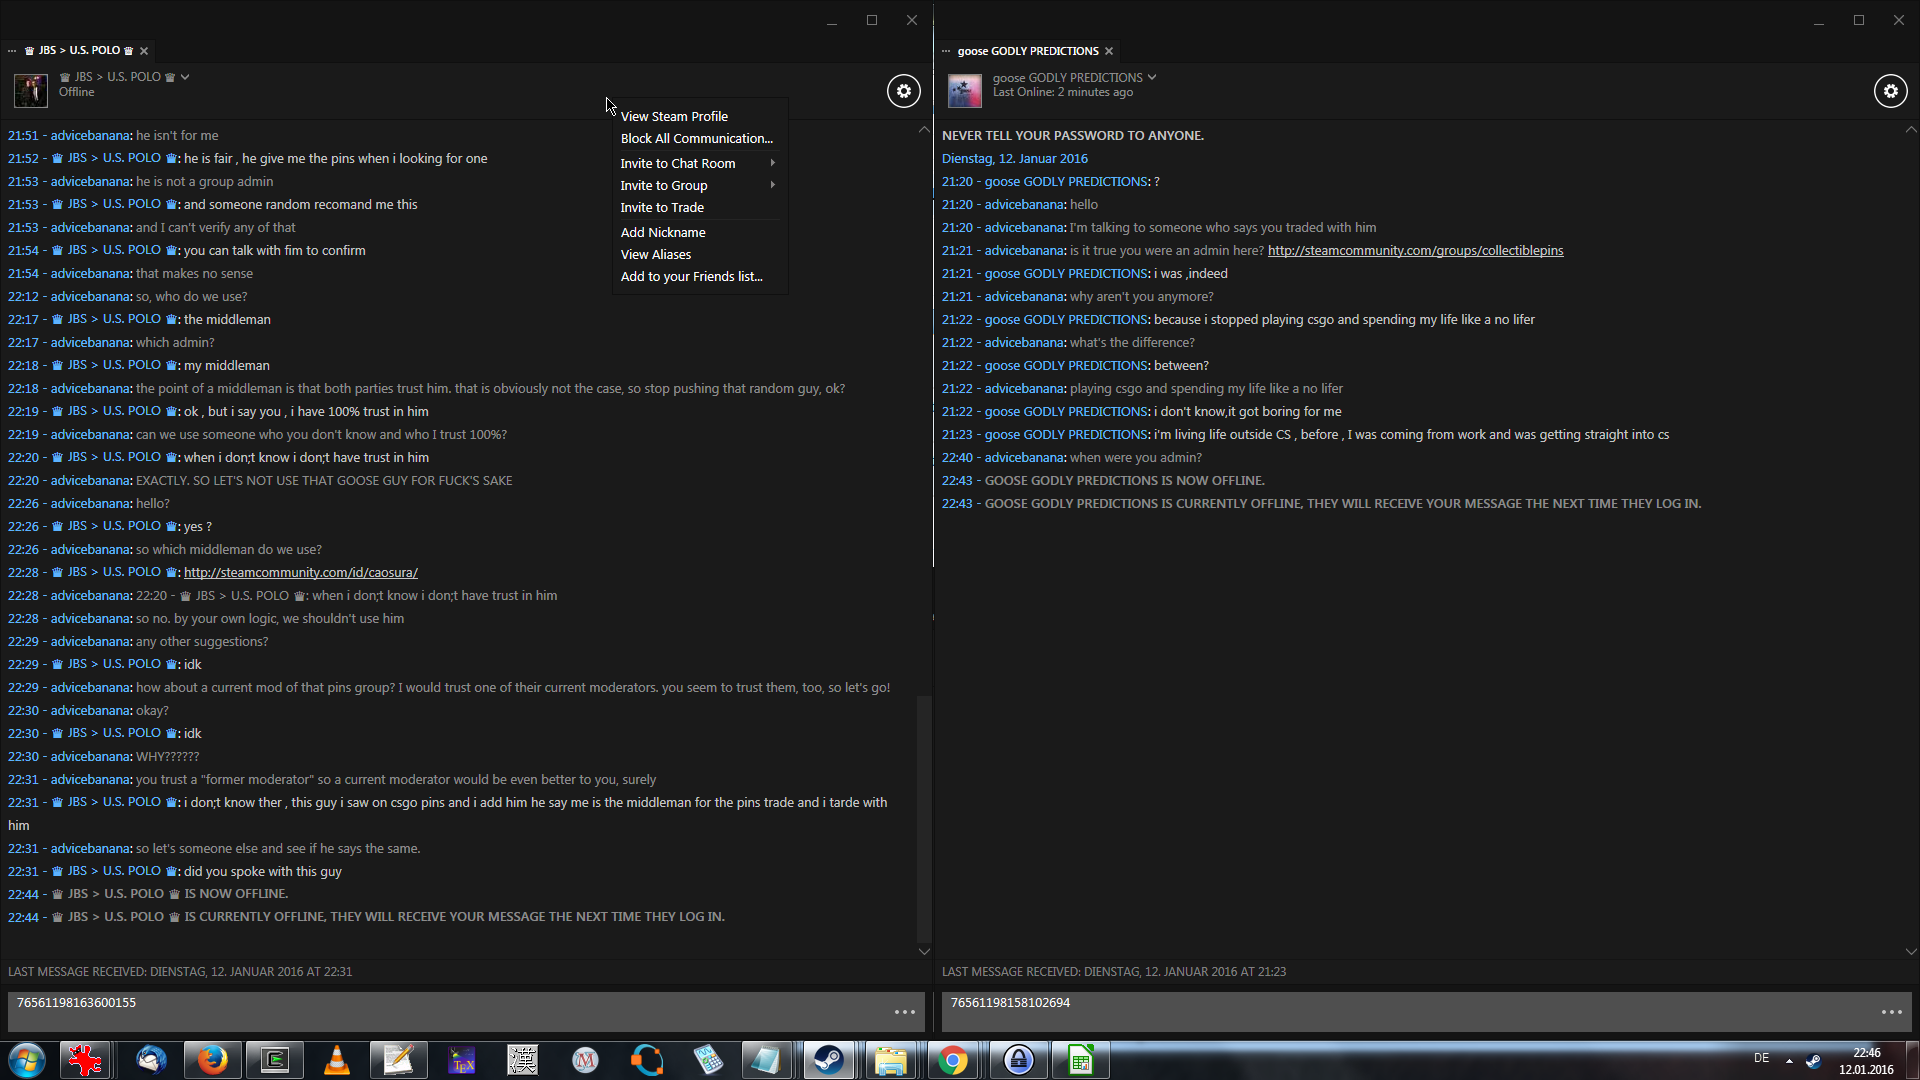Click the Steam taskbar icon
Image resolution: width=1920 pixels, height=1080 pixels.
pyautogui.click(x=828, y=1060)
